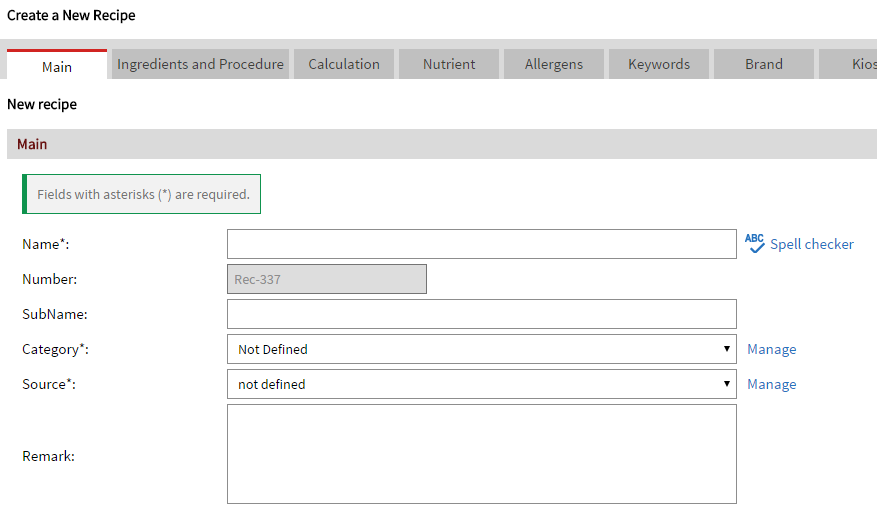Switch to the Main tab
Image resolution: width=877 pixels, height=509 pixels.
coord(57,66)
